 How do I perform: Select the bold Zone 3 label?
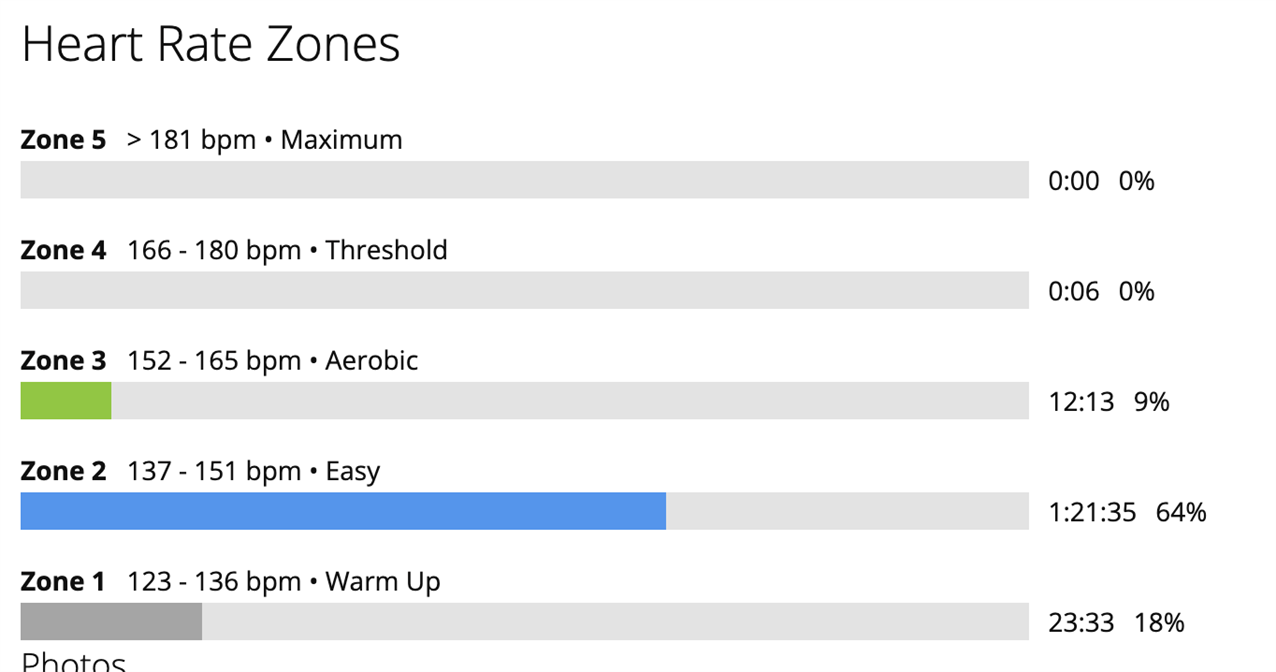(x=63, y=361)
